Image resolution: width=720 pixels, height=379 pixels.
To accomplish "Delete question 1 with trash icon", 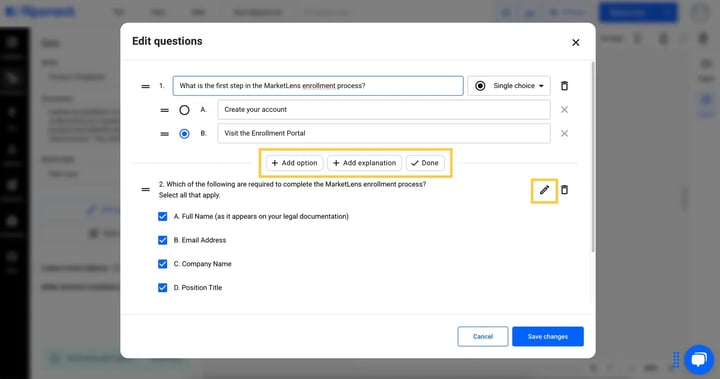I will (x=564, y=86).
